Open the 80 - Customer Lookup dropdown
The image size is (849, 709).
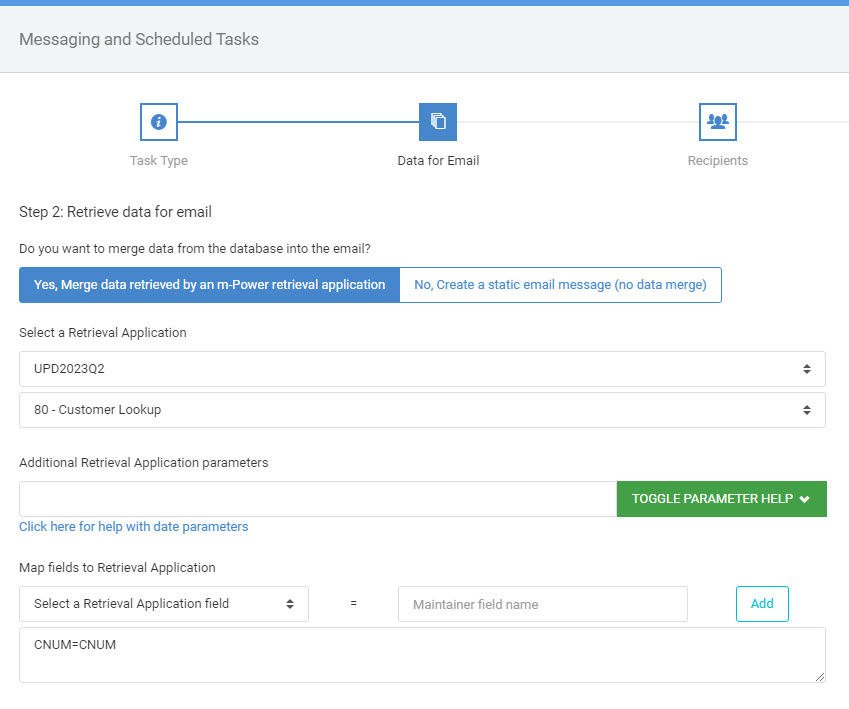422,410
